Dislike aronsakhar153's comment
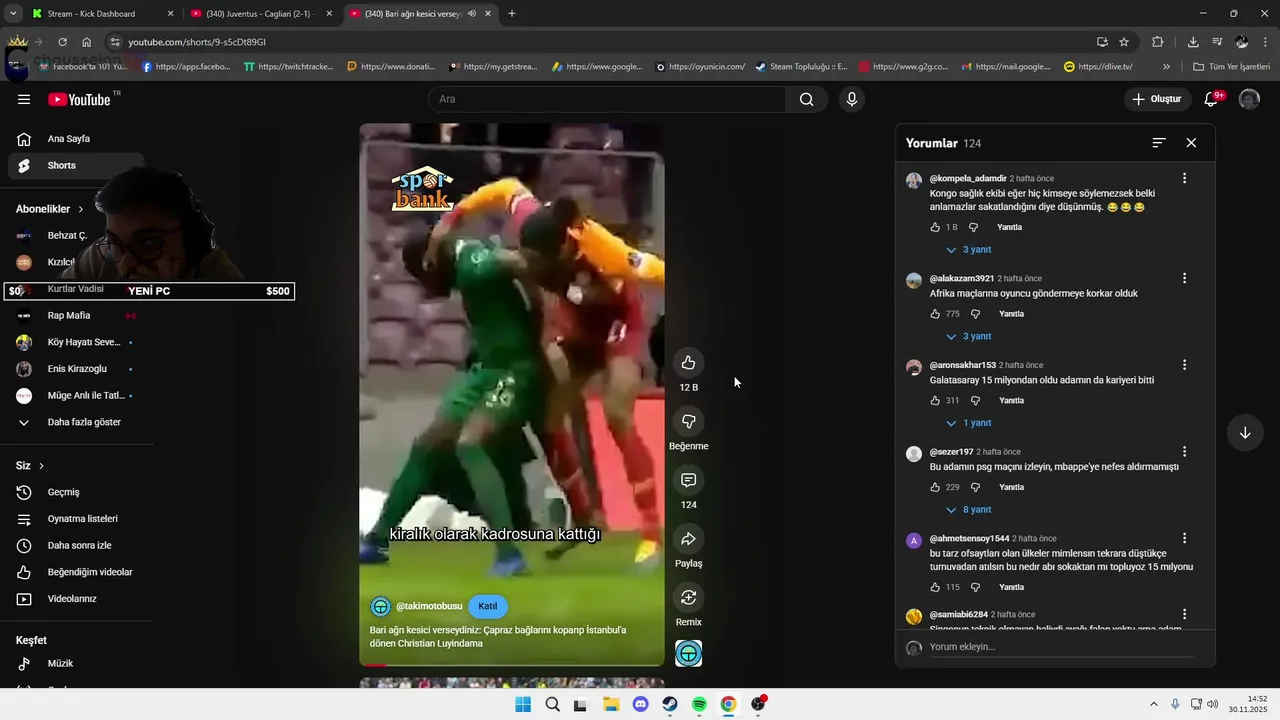 coord(974,401)
